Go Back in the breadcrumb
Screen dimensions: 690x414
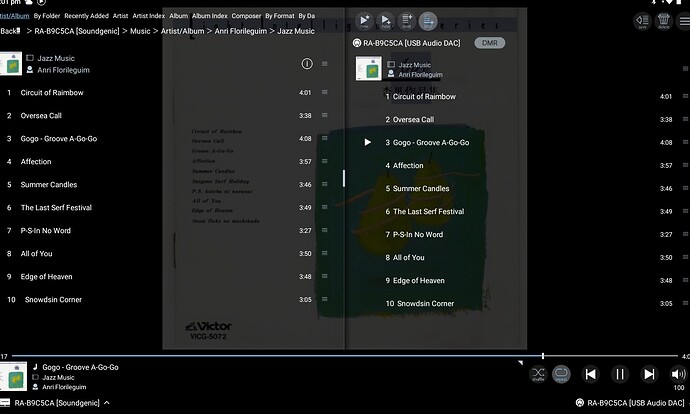click(10, 31)
